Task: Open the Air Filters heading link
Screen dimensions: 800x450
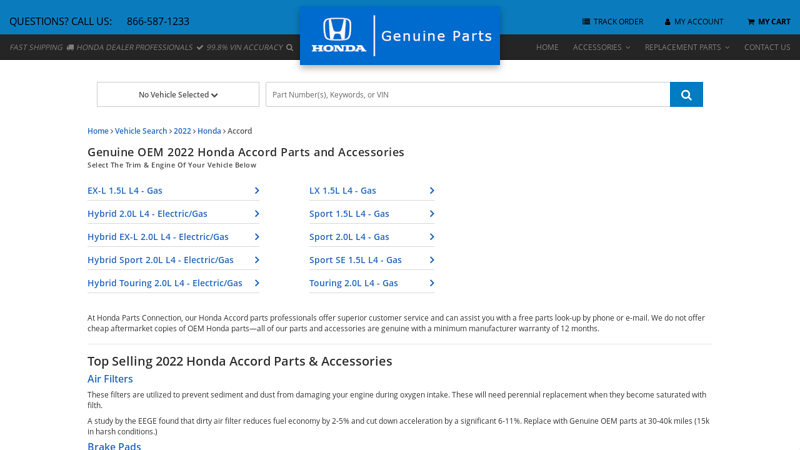Action: (x=110, y=379)
